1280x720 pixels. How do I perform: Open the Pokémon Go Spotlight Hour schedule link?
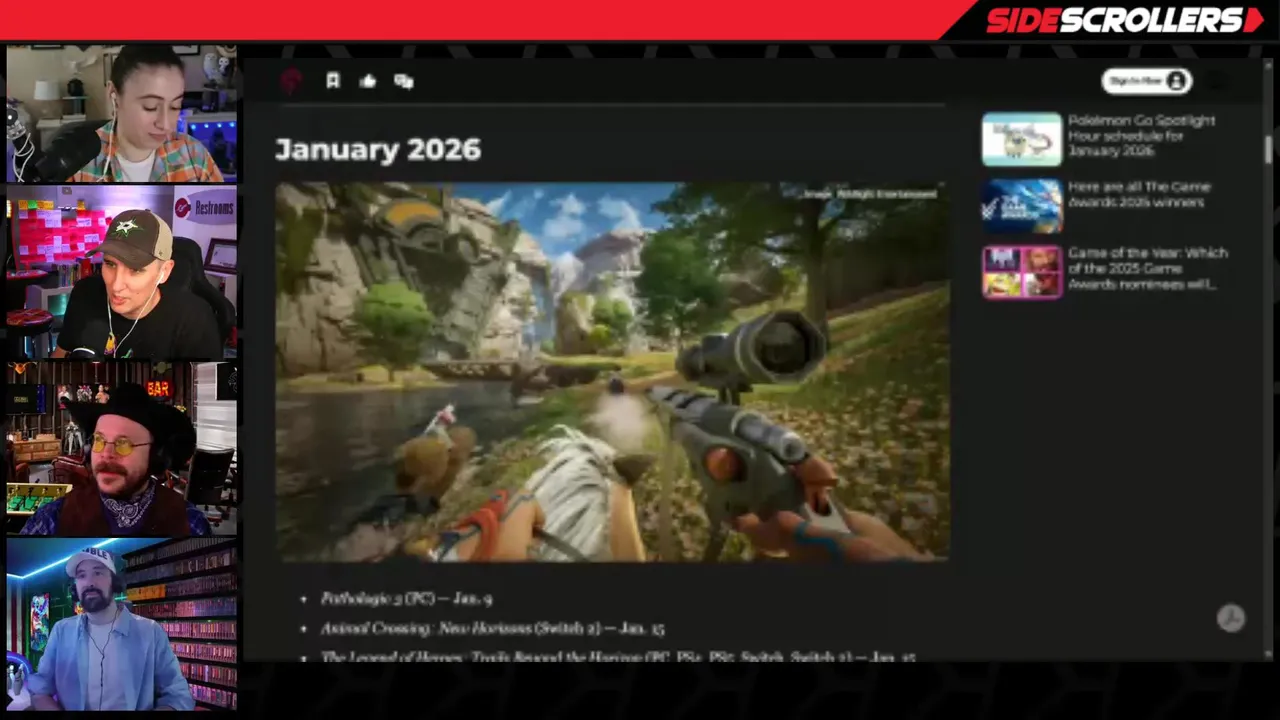coord(1141,136)
